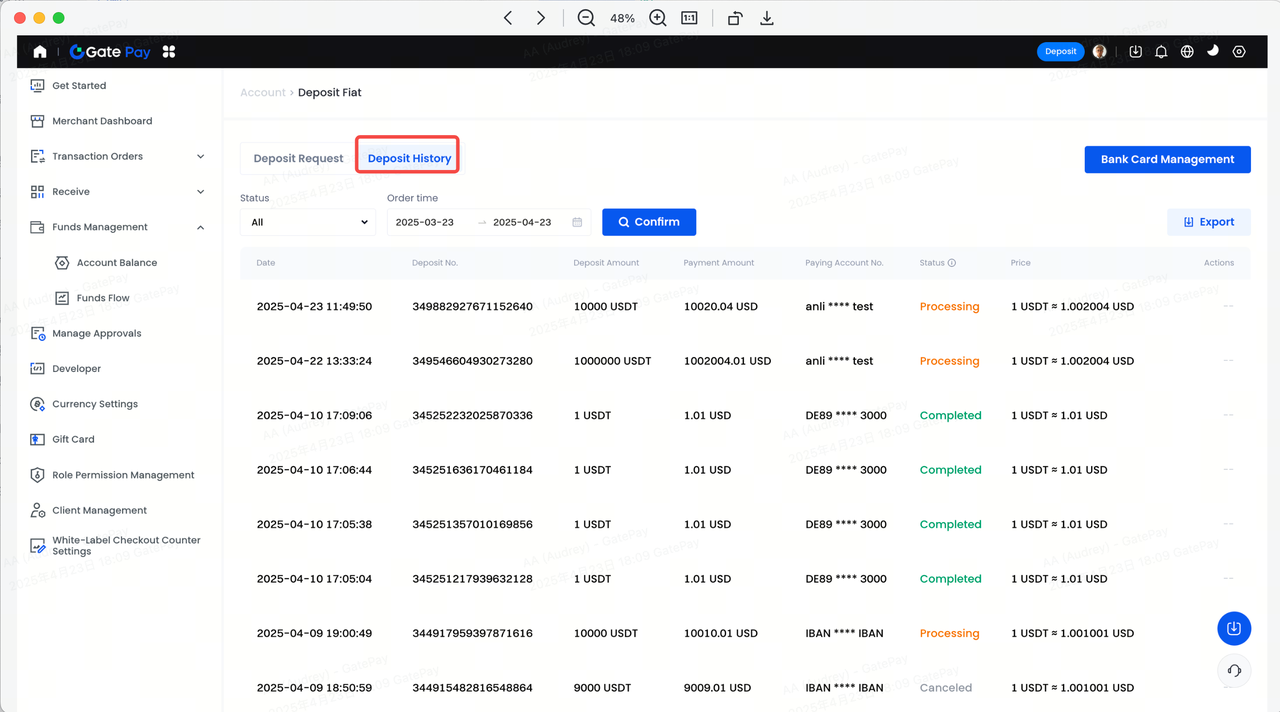Open the four-dot apps grid icon

point(168,52)
